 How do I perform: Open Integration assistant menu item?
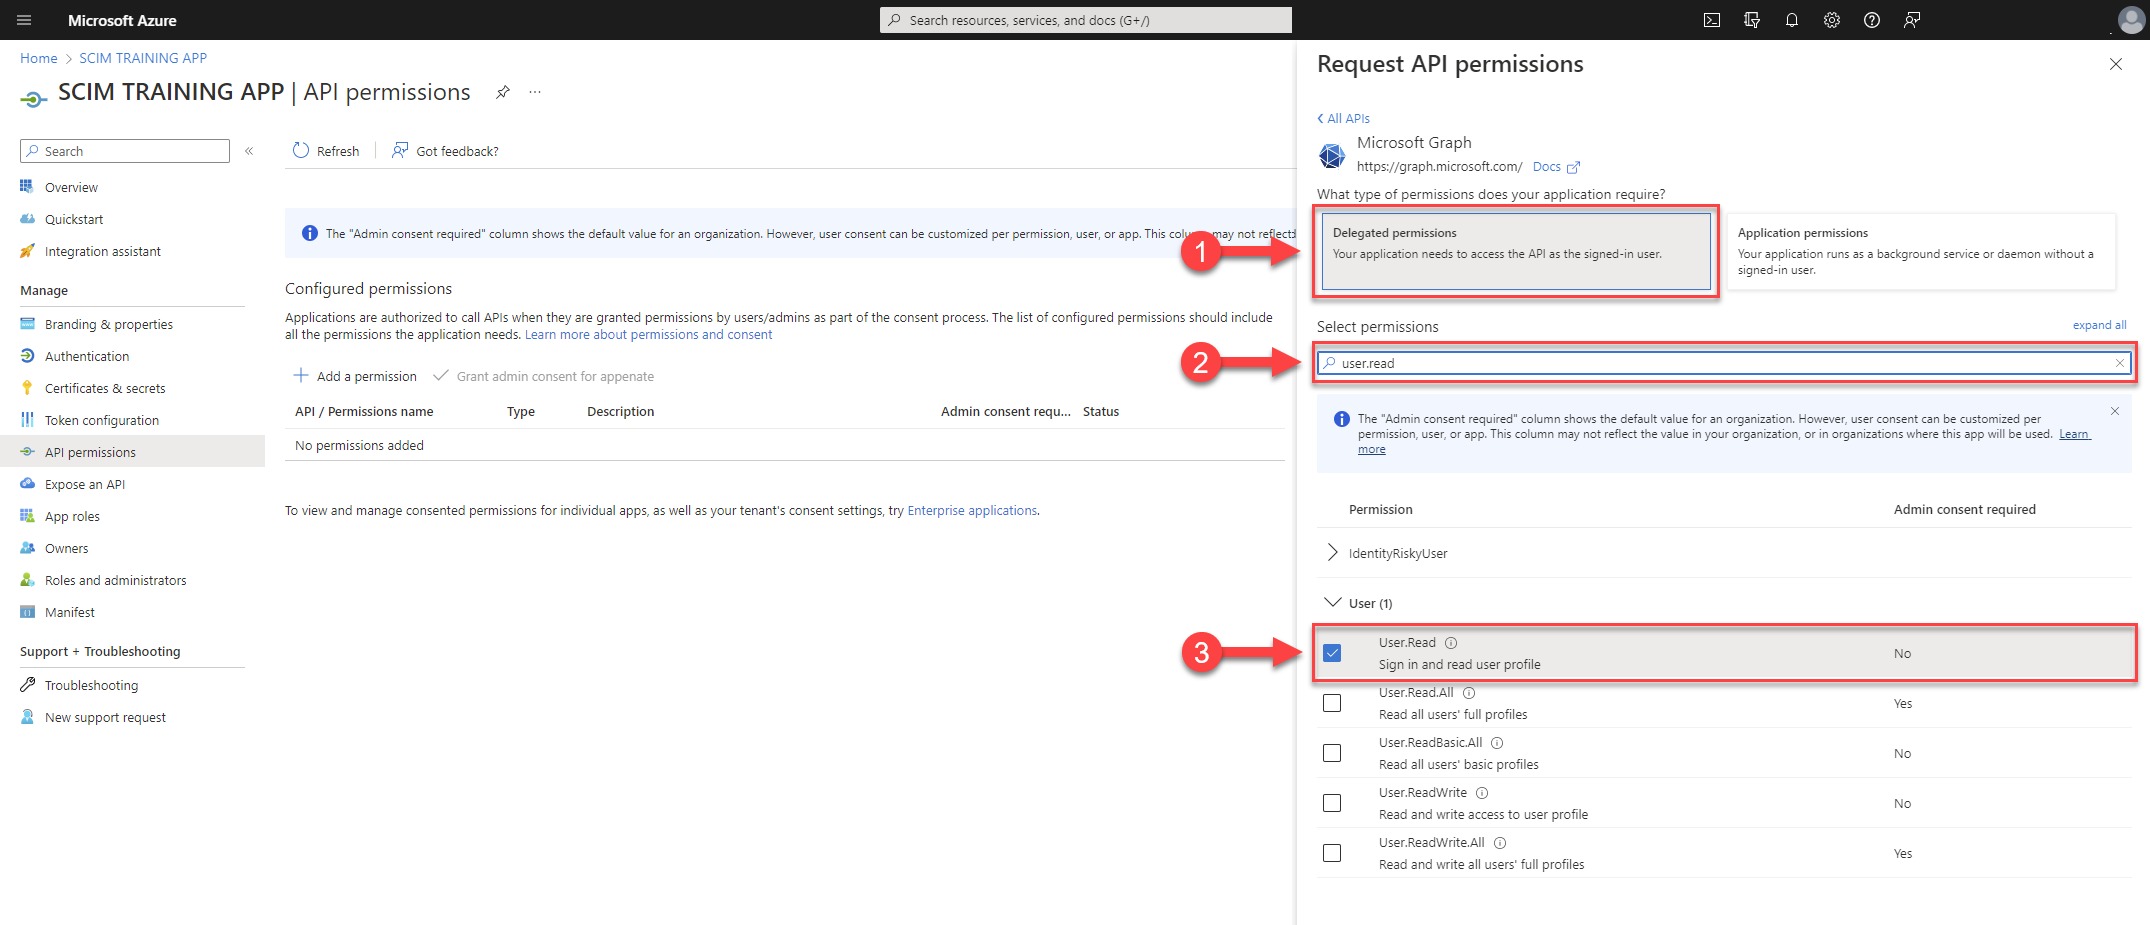pyautogui.click(x=102, y=251)
